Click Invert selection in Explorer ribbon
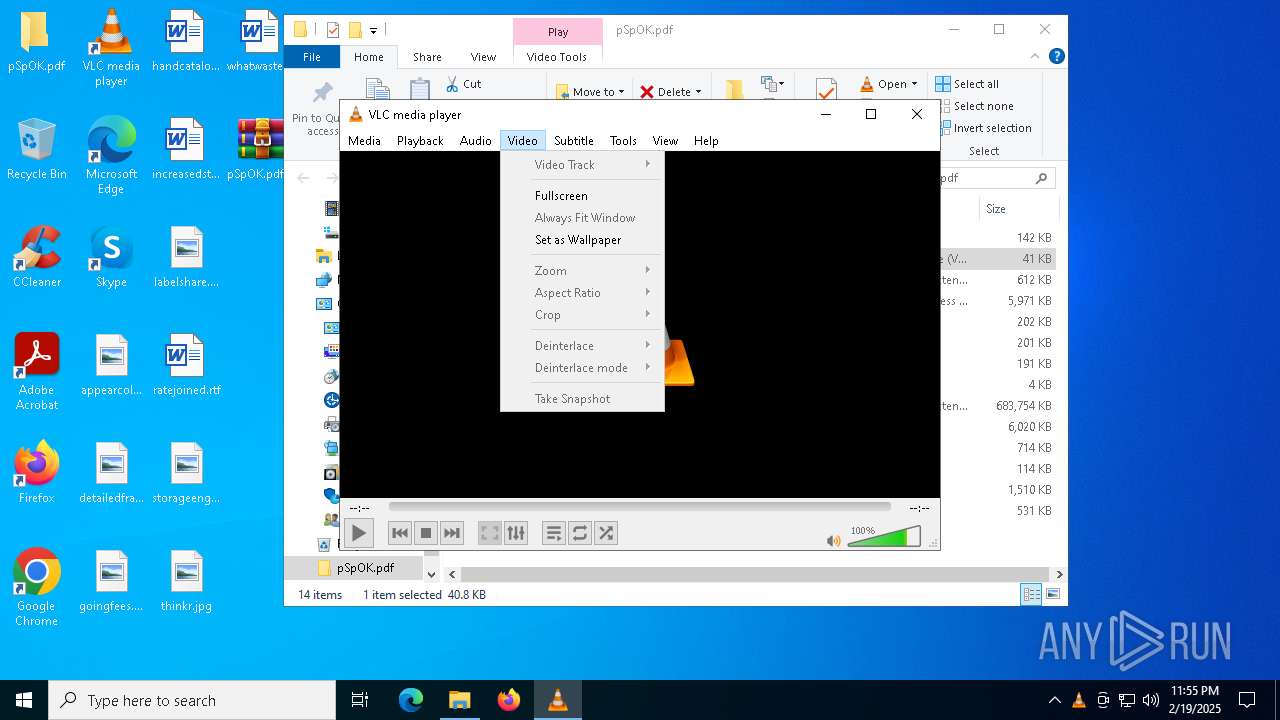This screenshot has height=720, width=1280. tap(983, 128)
